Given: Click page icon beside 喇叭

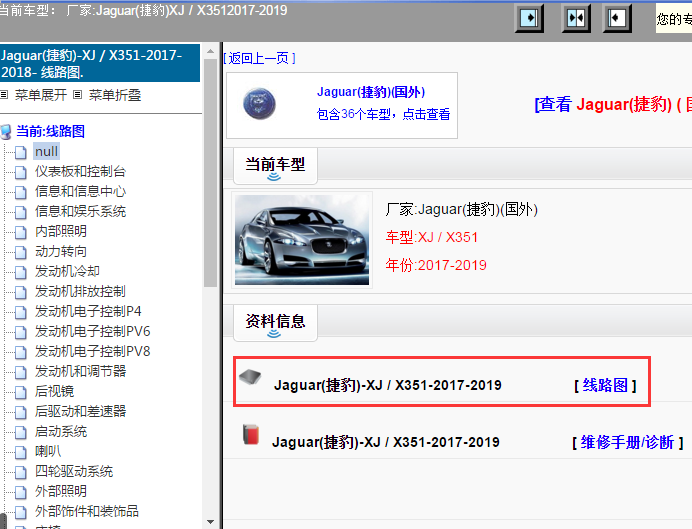Looking at the screenshot, I should click(21, 452).
